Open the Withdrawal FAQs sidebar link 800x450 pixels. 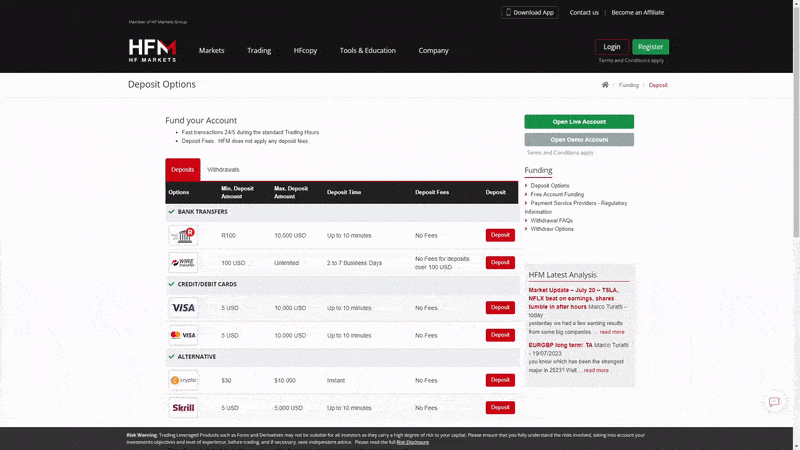(552, 220)
